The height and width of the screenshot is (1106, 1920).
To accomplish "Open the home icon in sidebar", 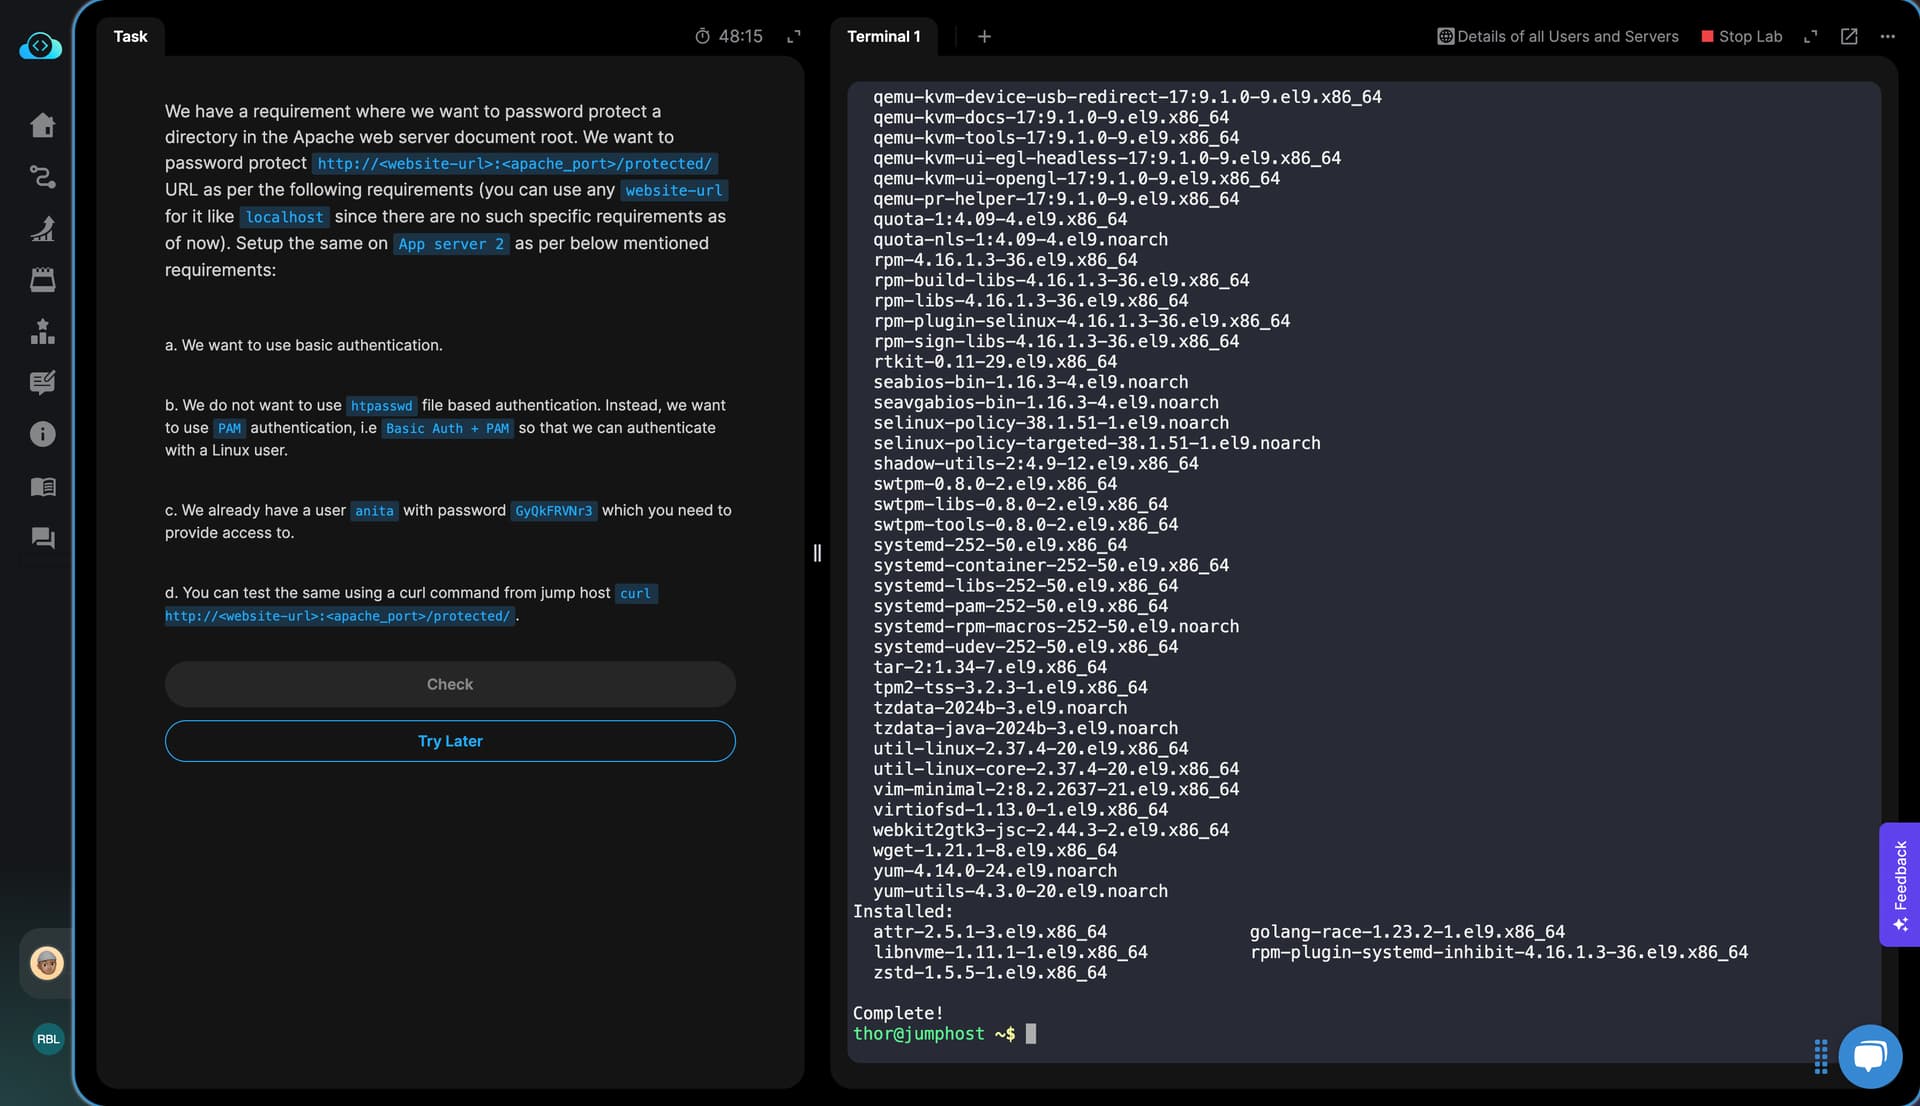I will pos(42,125).
